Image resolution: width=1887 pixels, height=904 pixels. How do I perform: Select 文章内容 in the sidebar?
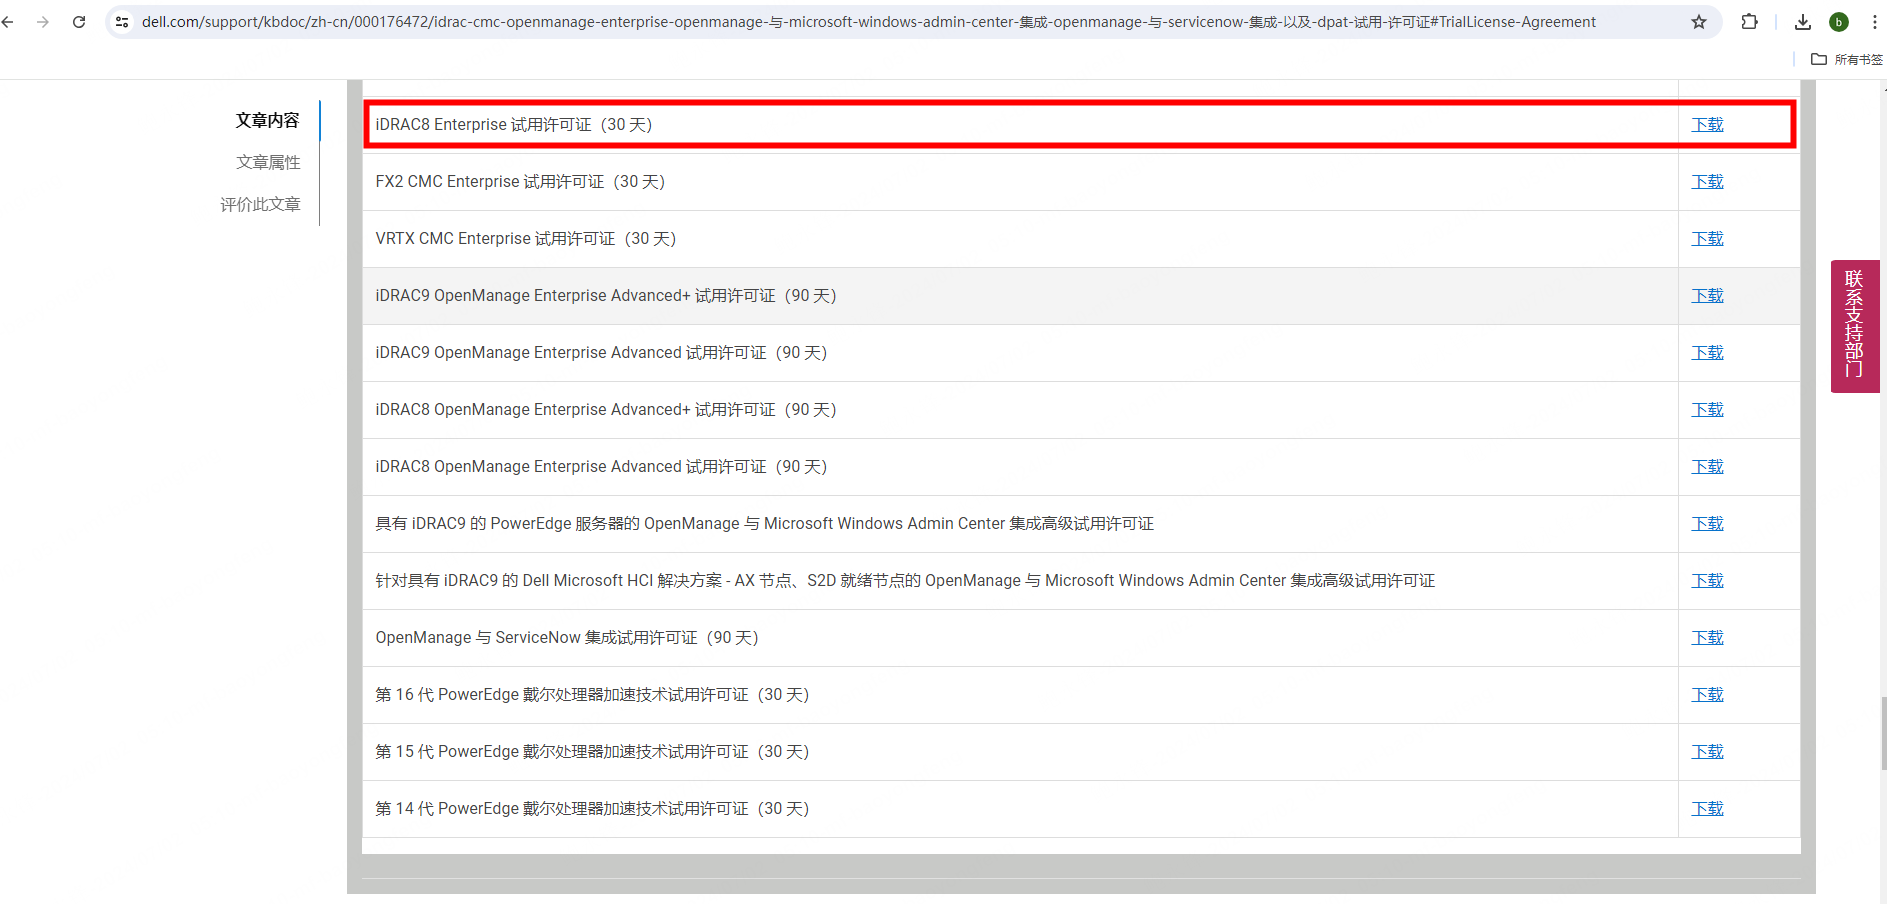pyautogui.click(x=267, y=120)
